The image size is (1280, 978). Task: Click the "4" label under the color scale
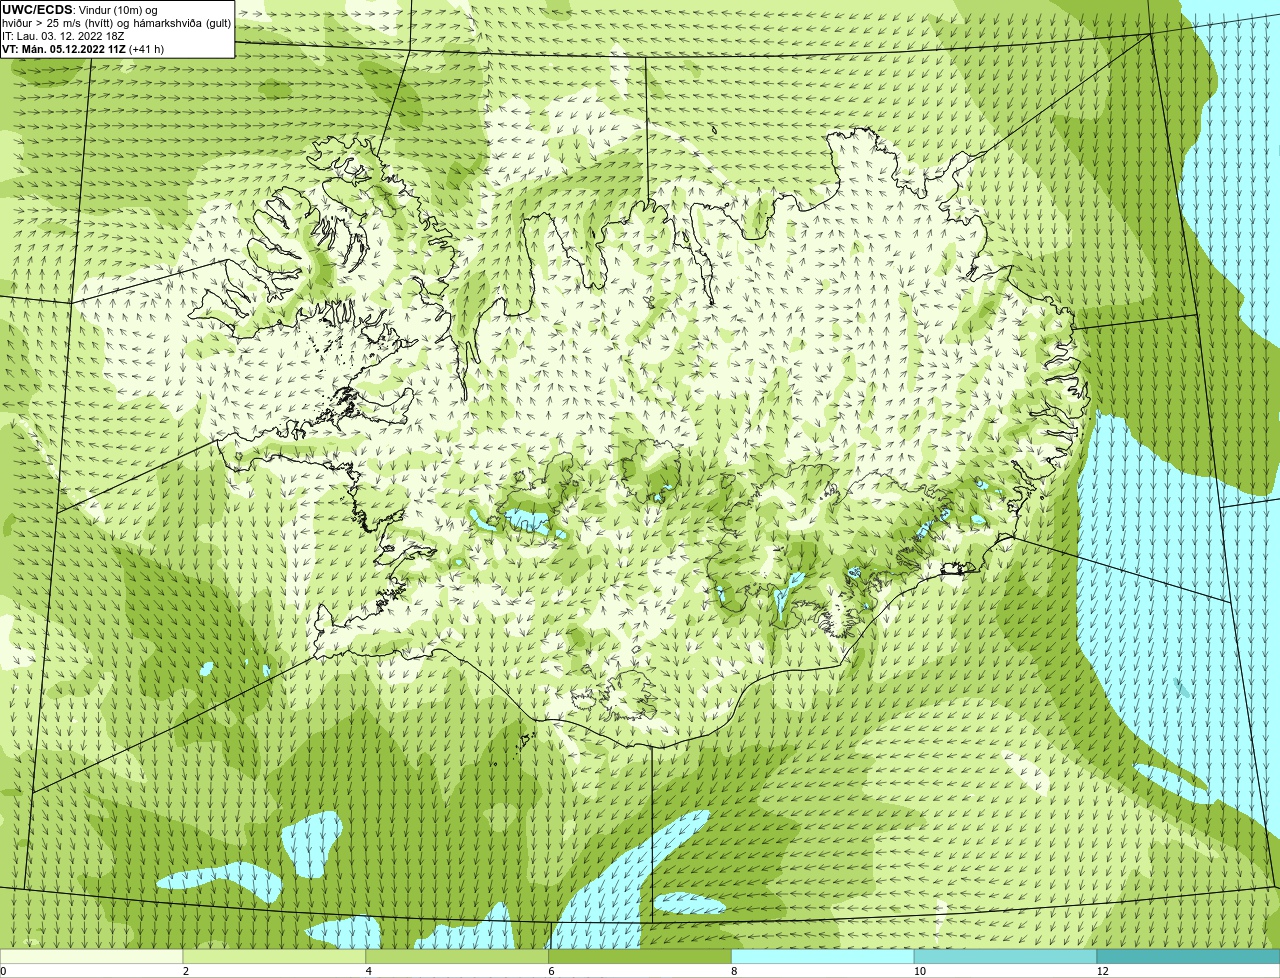pyautogui.click(x=368, y=971)
